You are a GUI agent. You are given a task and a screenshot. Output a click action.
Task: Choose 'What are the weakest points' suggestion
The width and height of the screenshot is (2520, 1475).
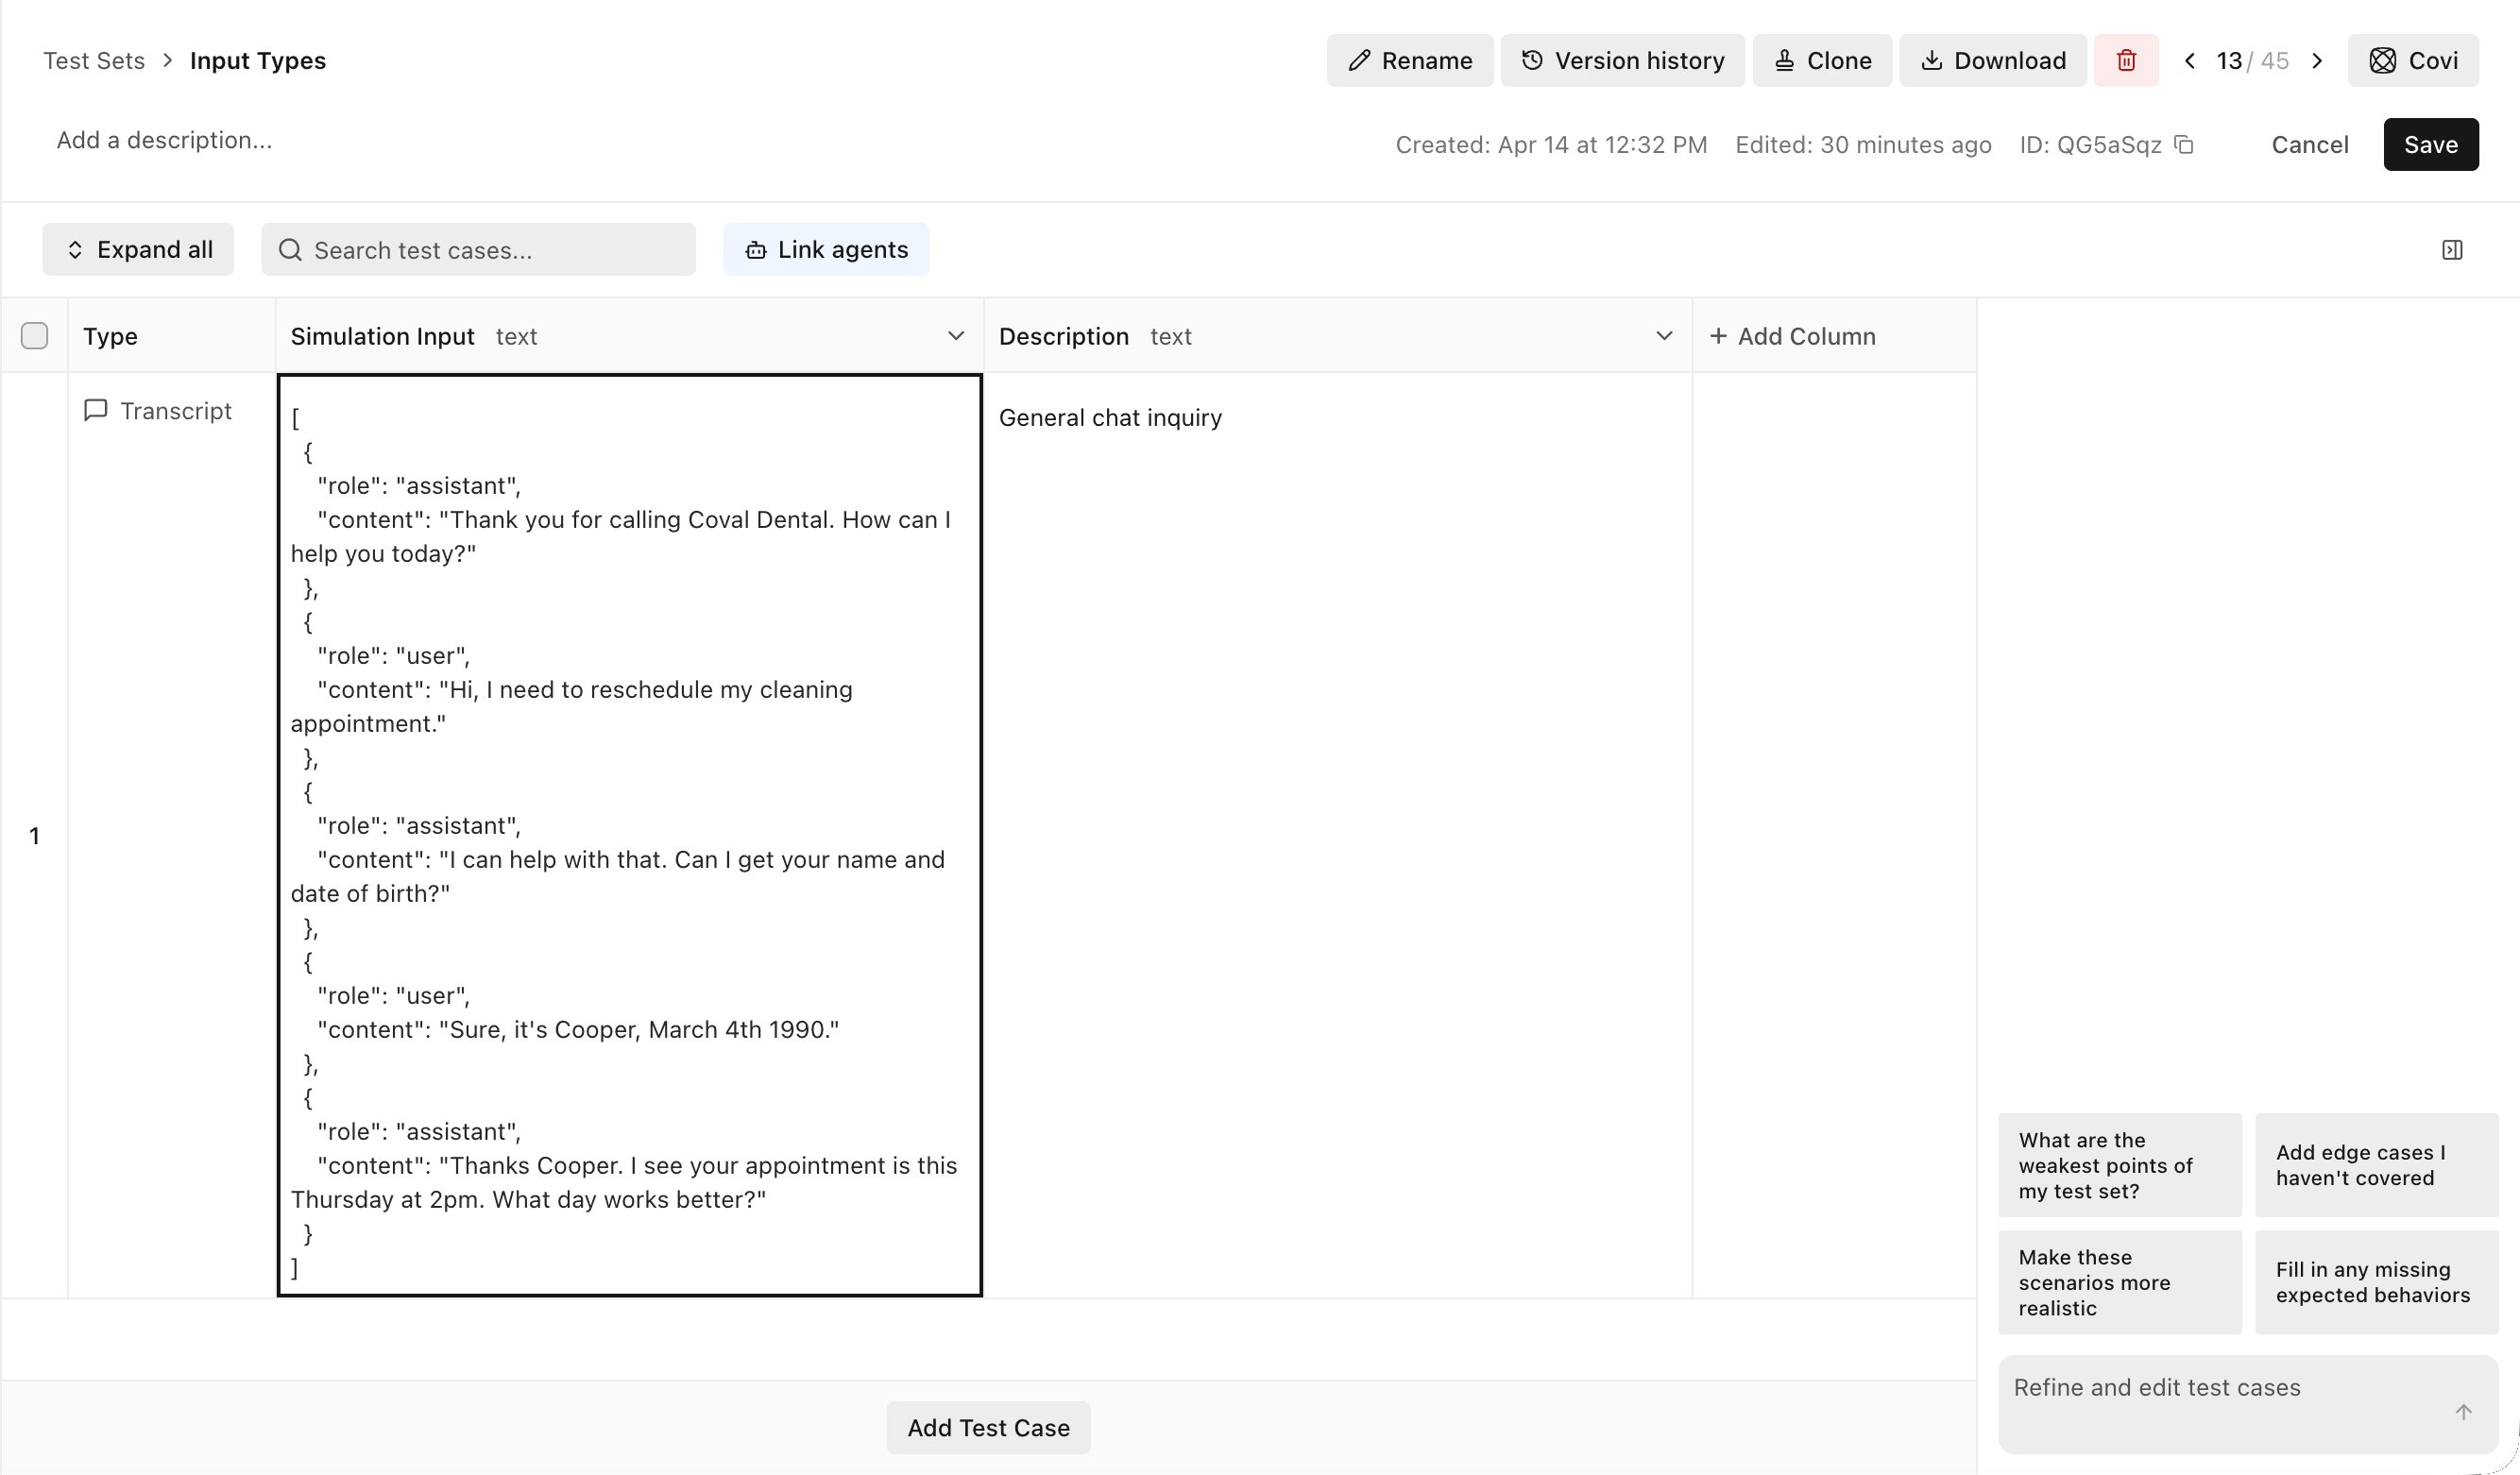(2120, 1165)
